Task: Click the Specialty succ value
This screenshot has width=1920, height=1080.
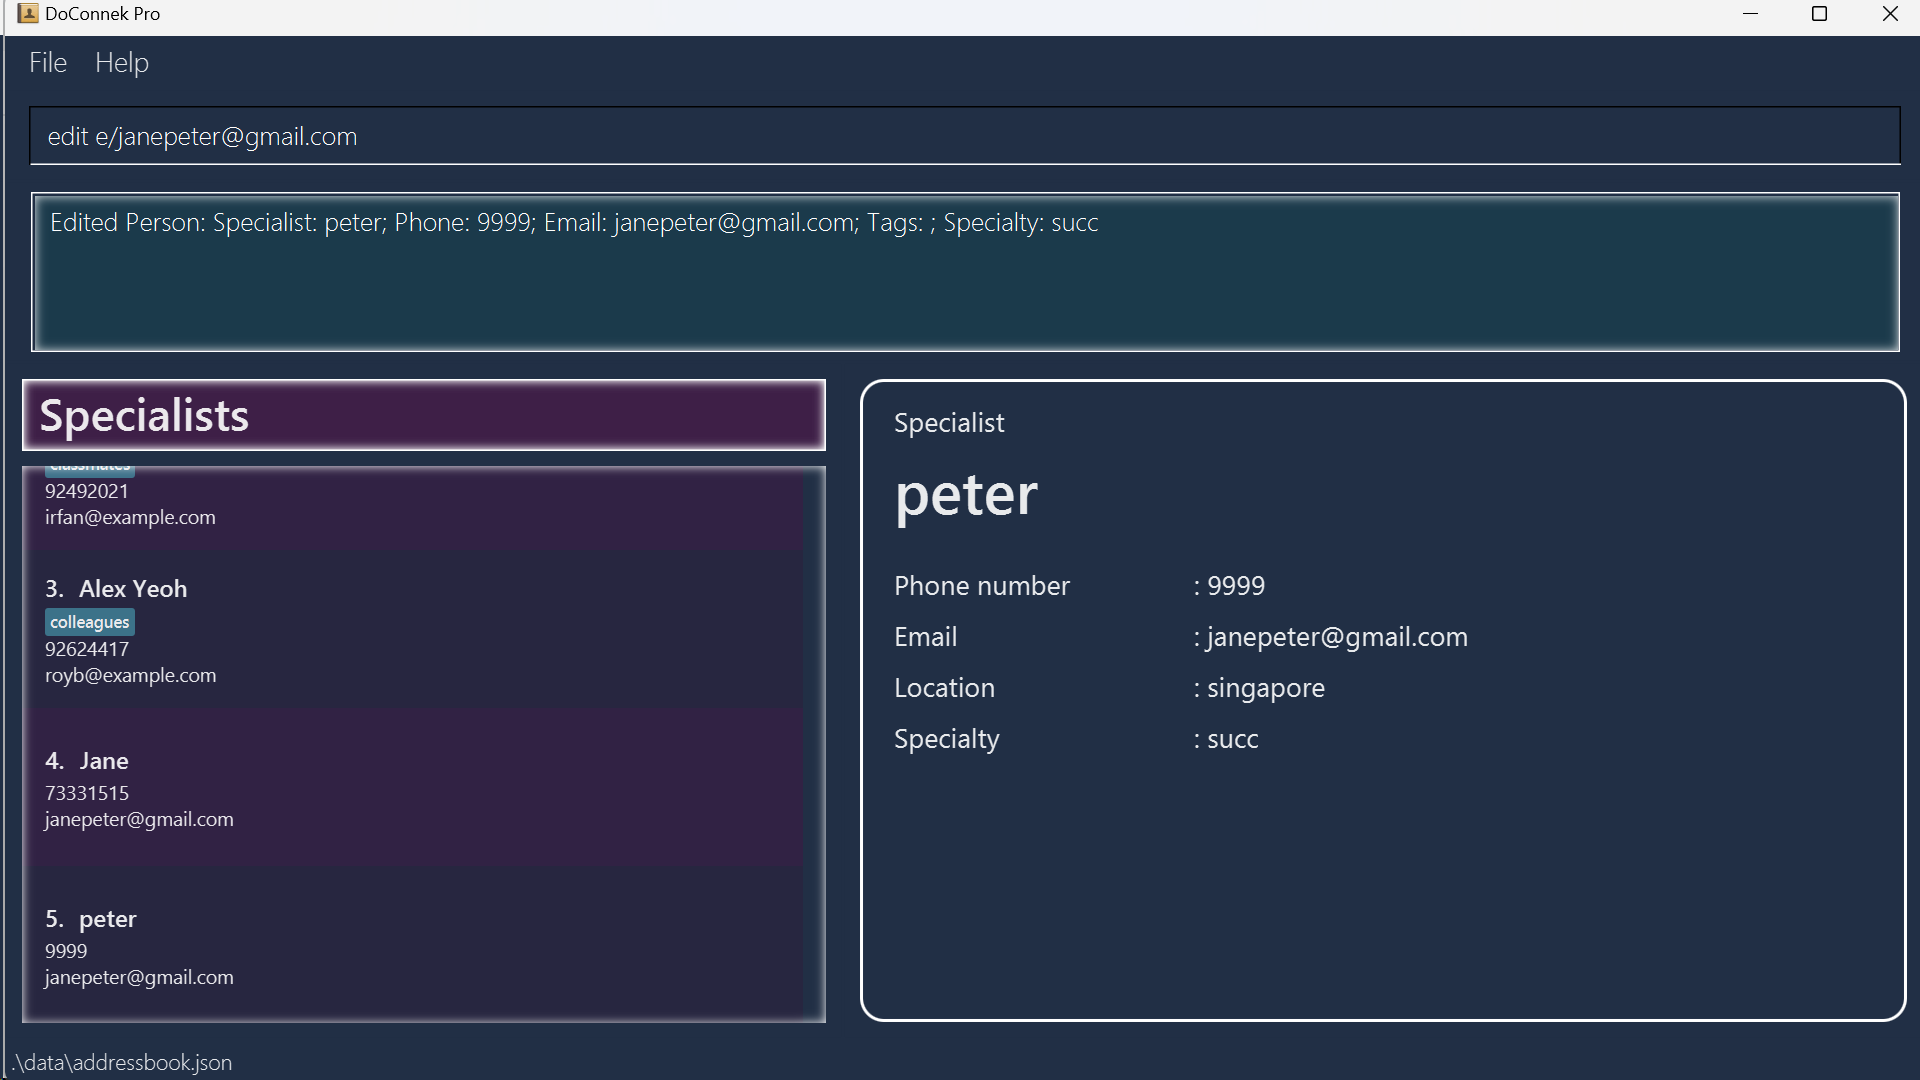Action: coord(1232,739)
